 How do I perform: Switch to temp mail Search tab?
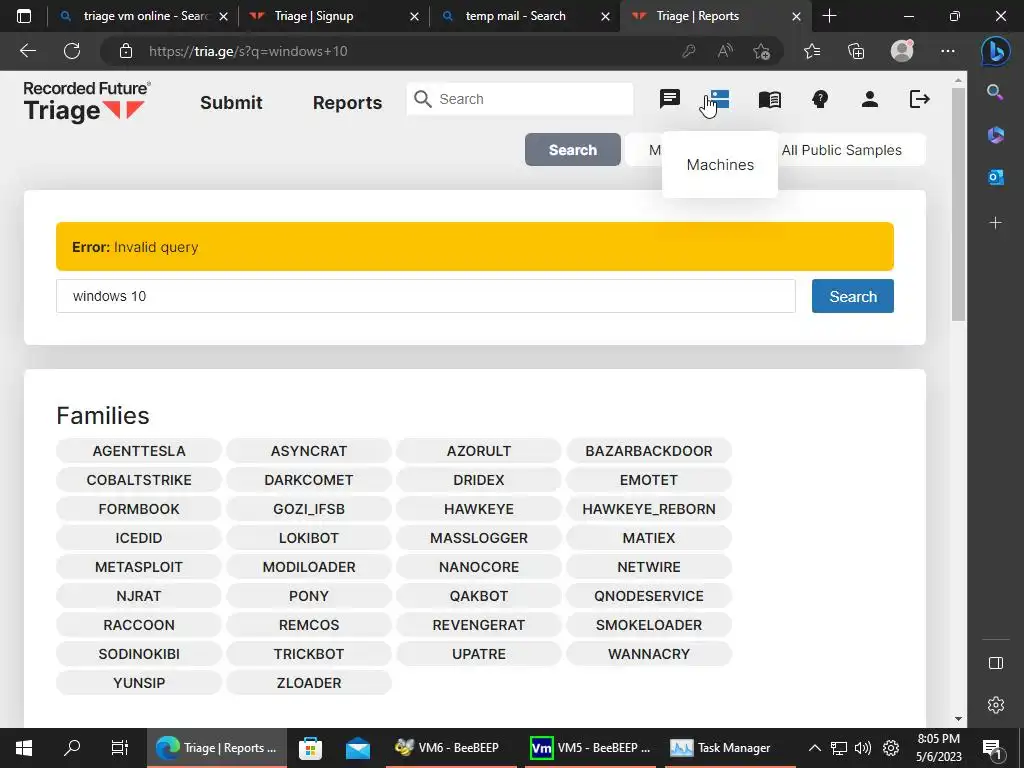[525, 16]
